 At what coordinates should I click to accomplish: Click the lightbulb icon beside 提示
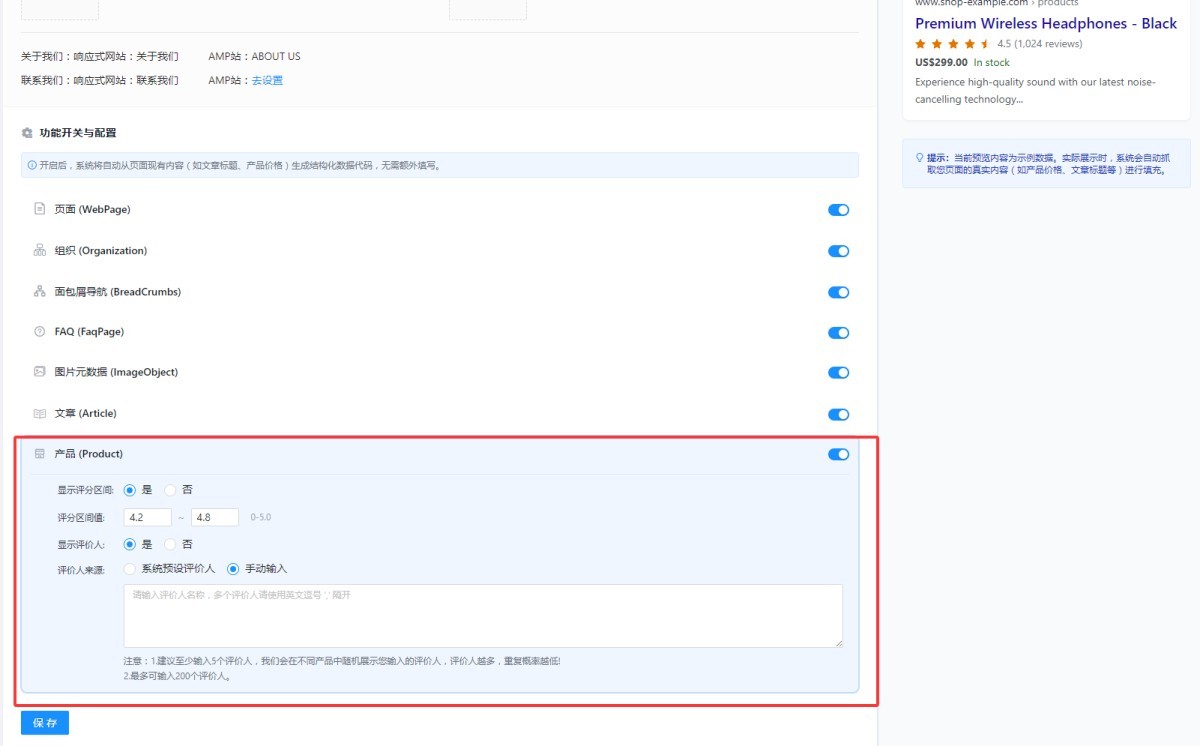[919, 158]
